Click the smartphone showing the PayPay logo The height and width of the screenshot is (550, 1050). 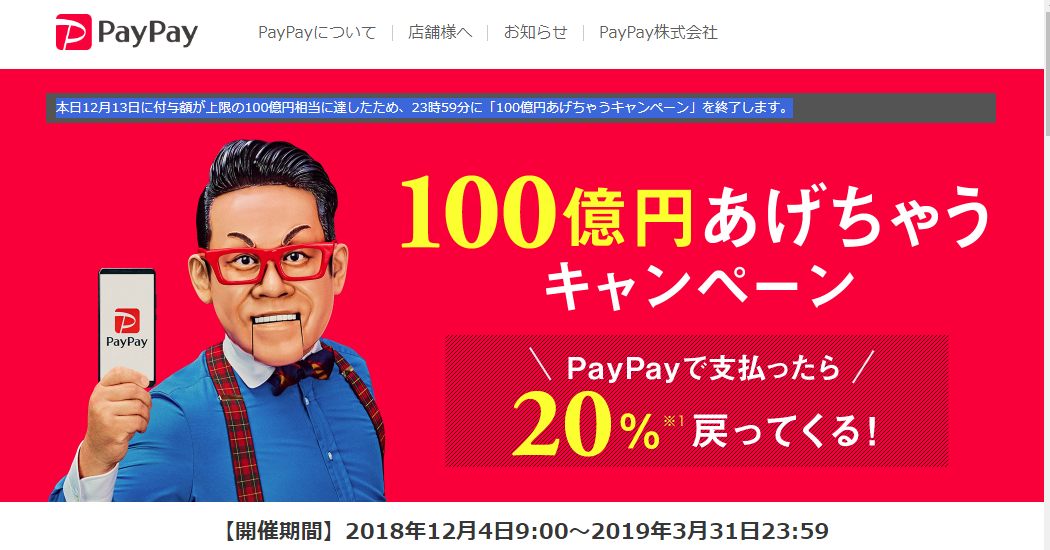(127, 327)
